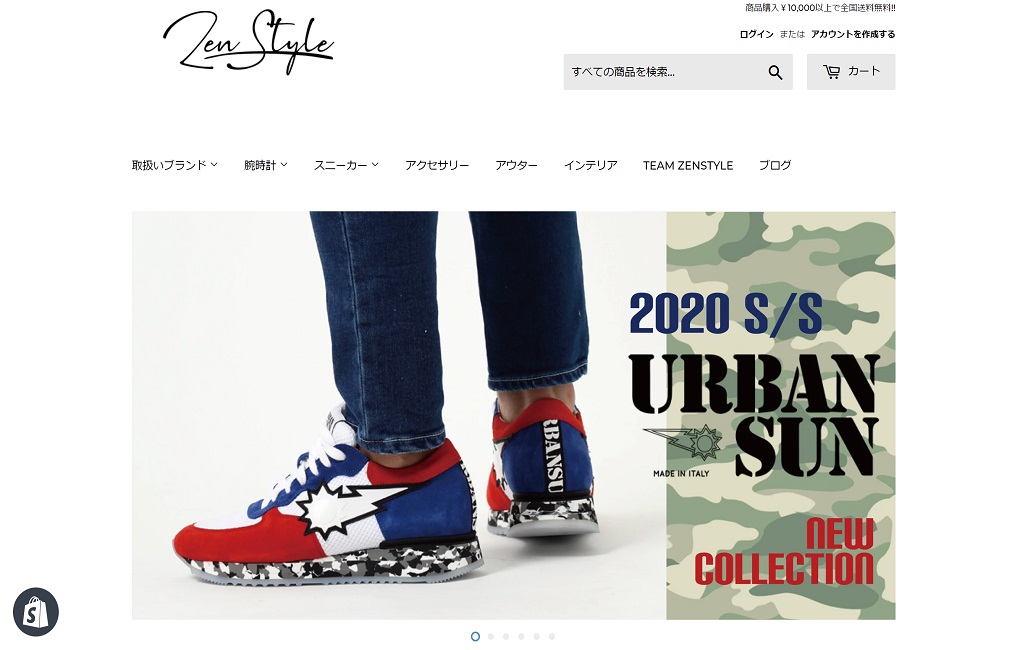Open the TEAM ZENSTYLE page

[x=688, y=165]
